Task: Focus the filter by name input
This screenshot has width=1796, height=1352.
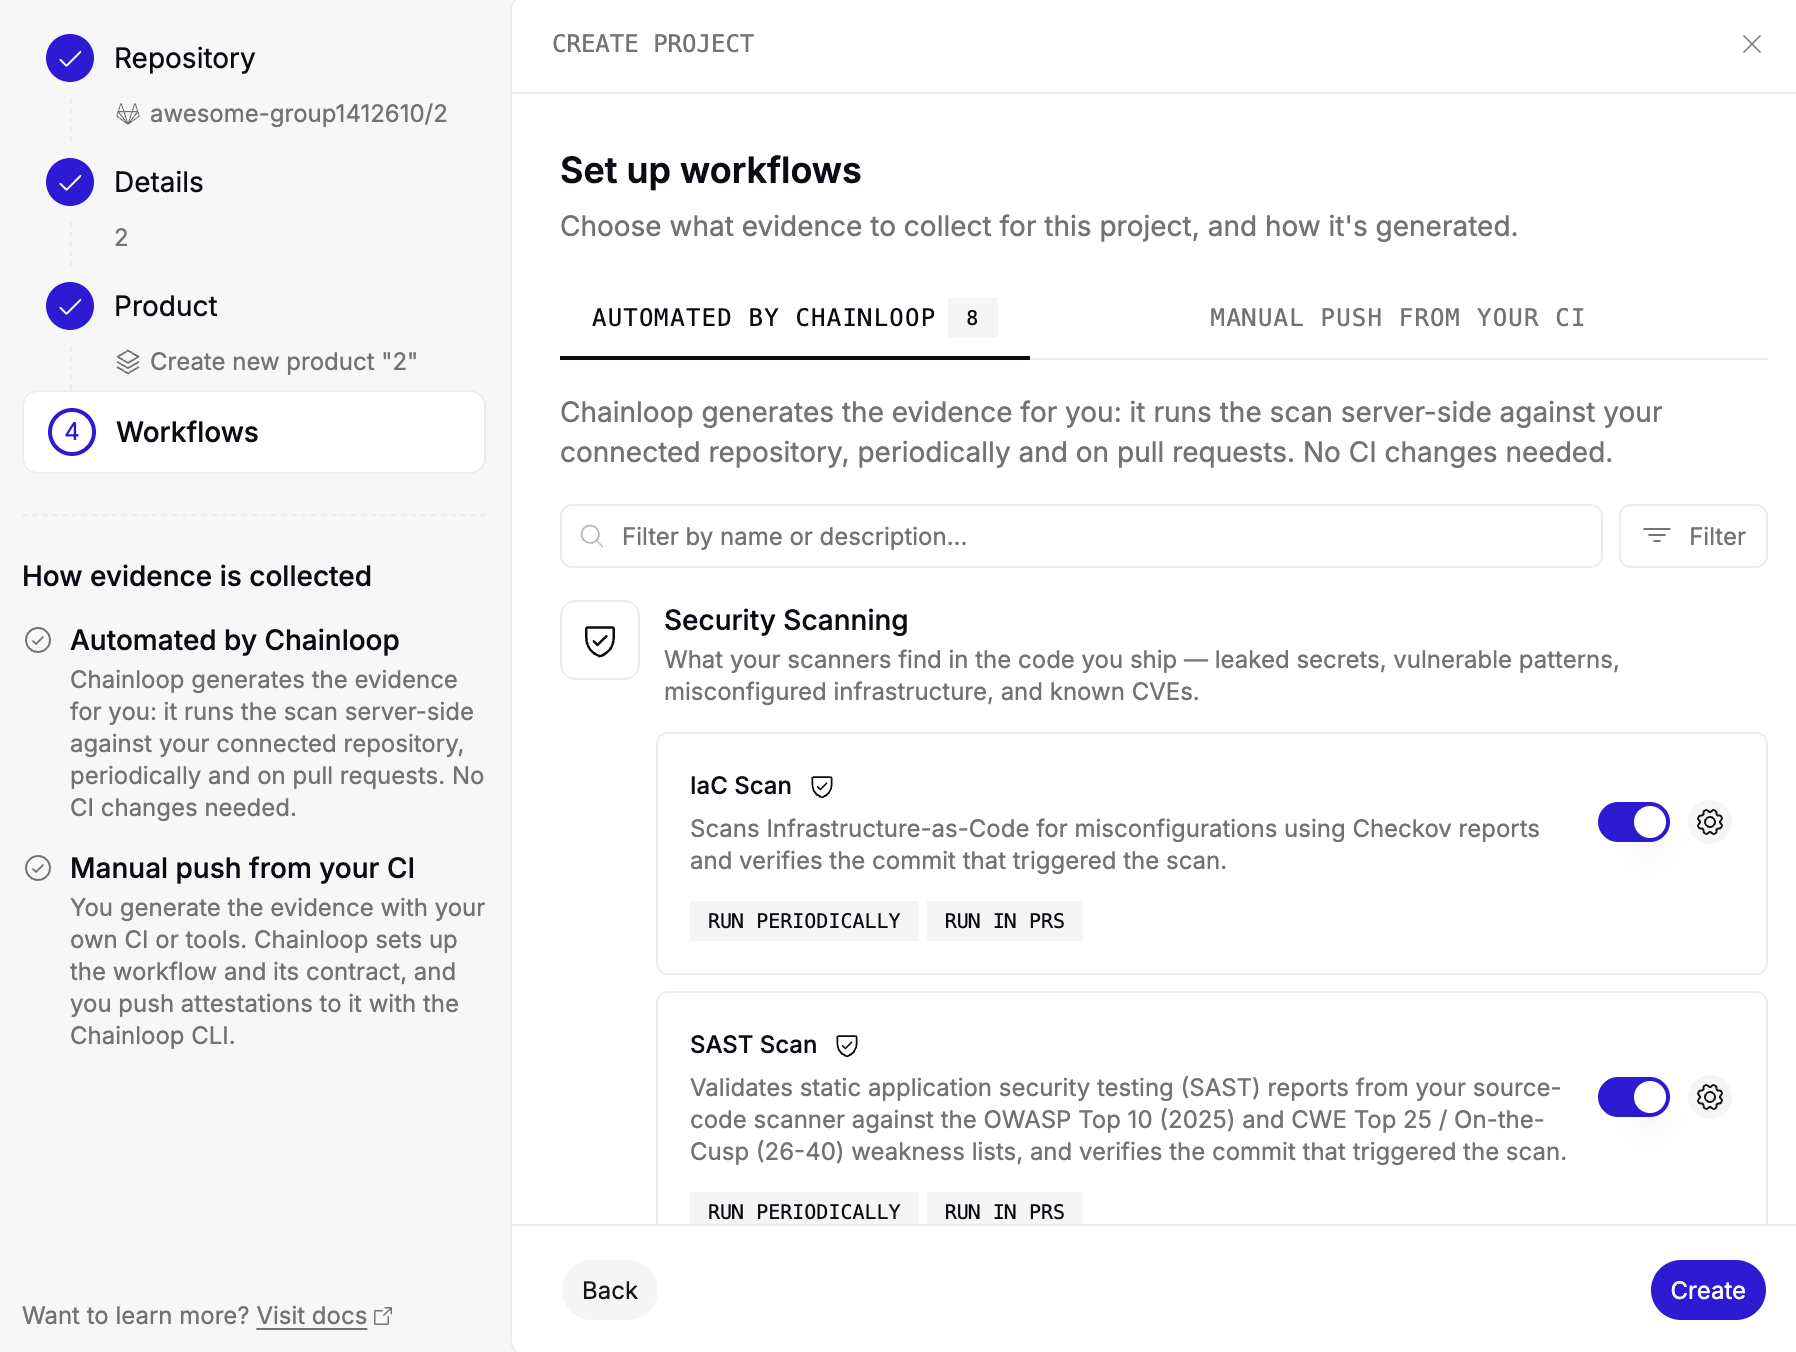Action: click(1081, 536)
